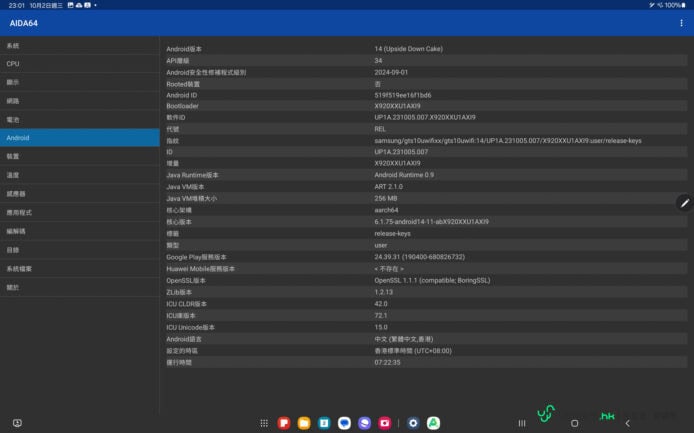The width and height of the screenshot is (694, 433).
Task: Select build ID UP1A.231005.007.X920XXU1AXI9
Action: pyautogui.click(x=425, y=117)
